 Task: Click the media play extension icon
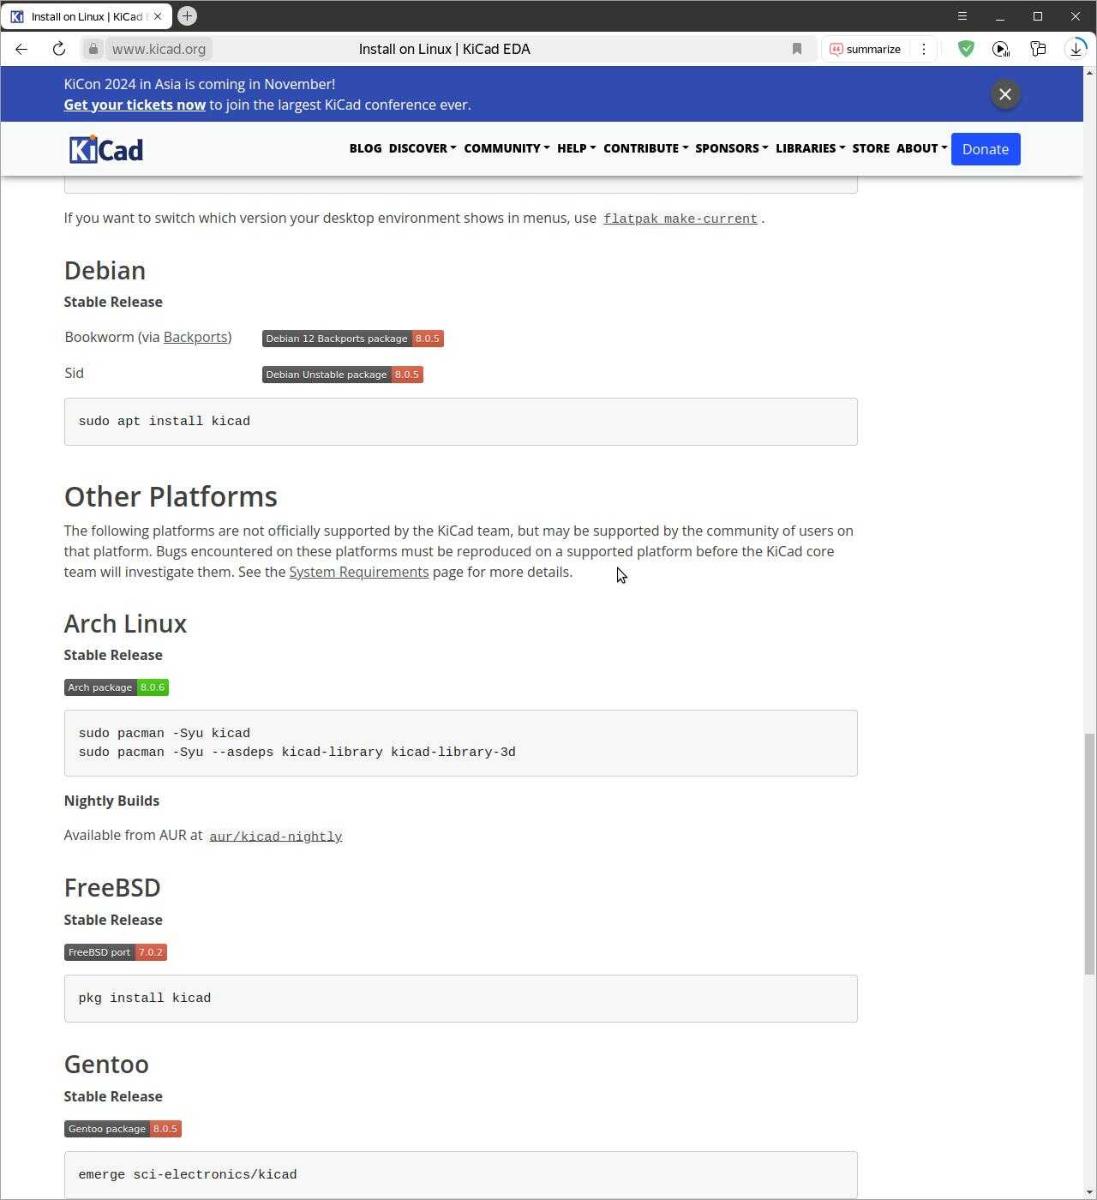1001,49
